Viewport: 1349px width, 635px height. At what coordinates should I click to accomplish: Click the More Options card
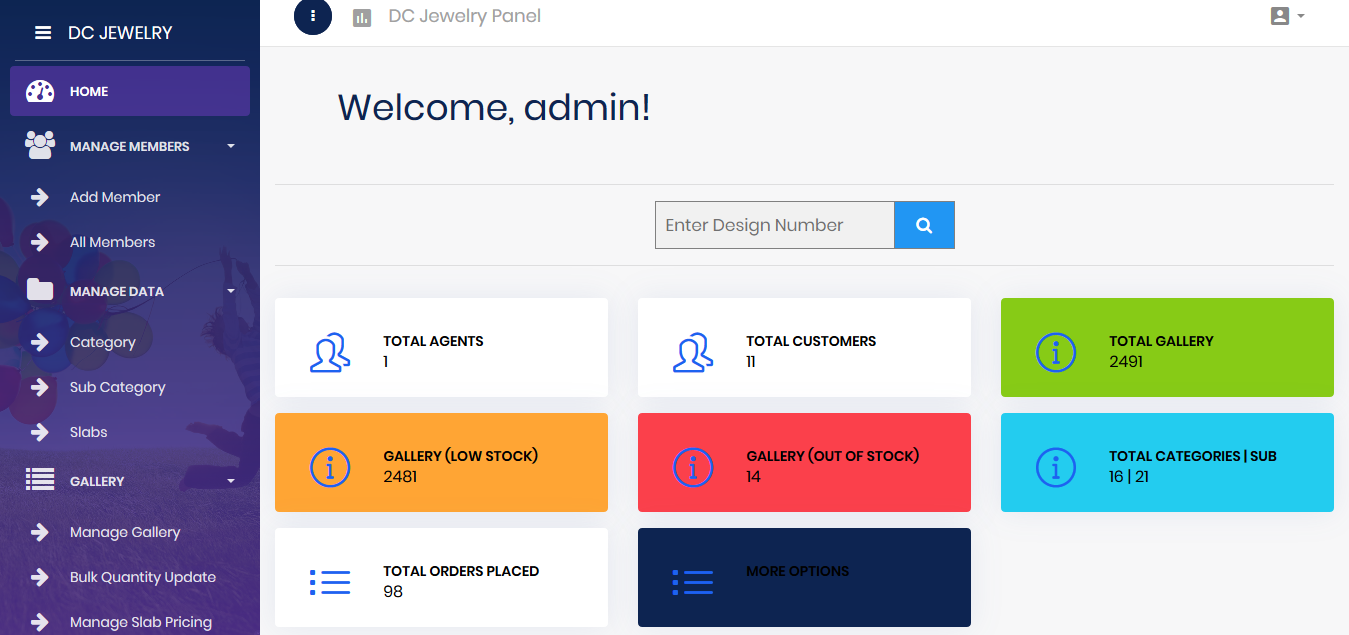click(x=804, y=577)
